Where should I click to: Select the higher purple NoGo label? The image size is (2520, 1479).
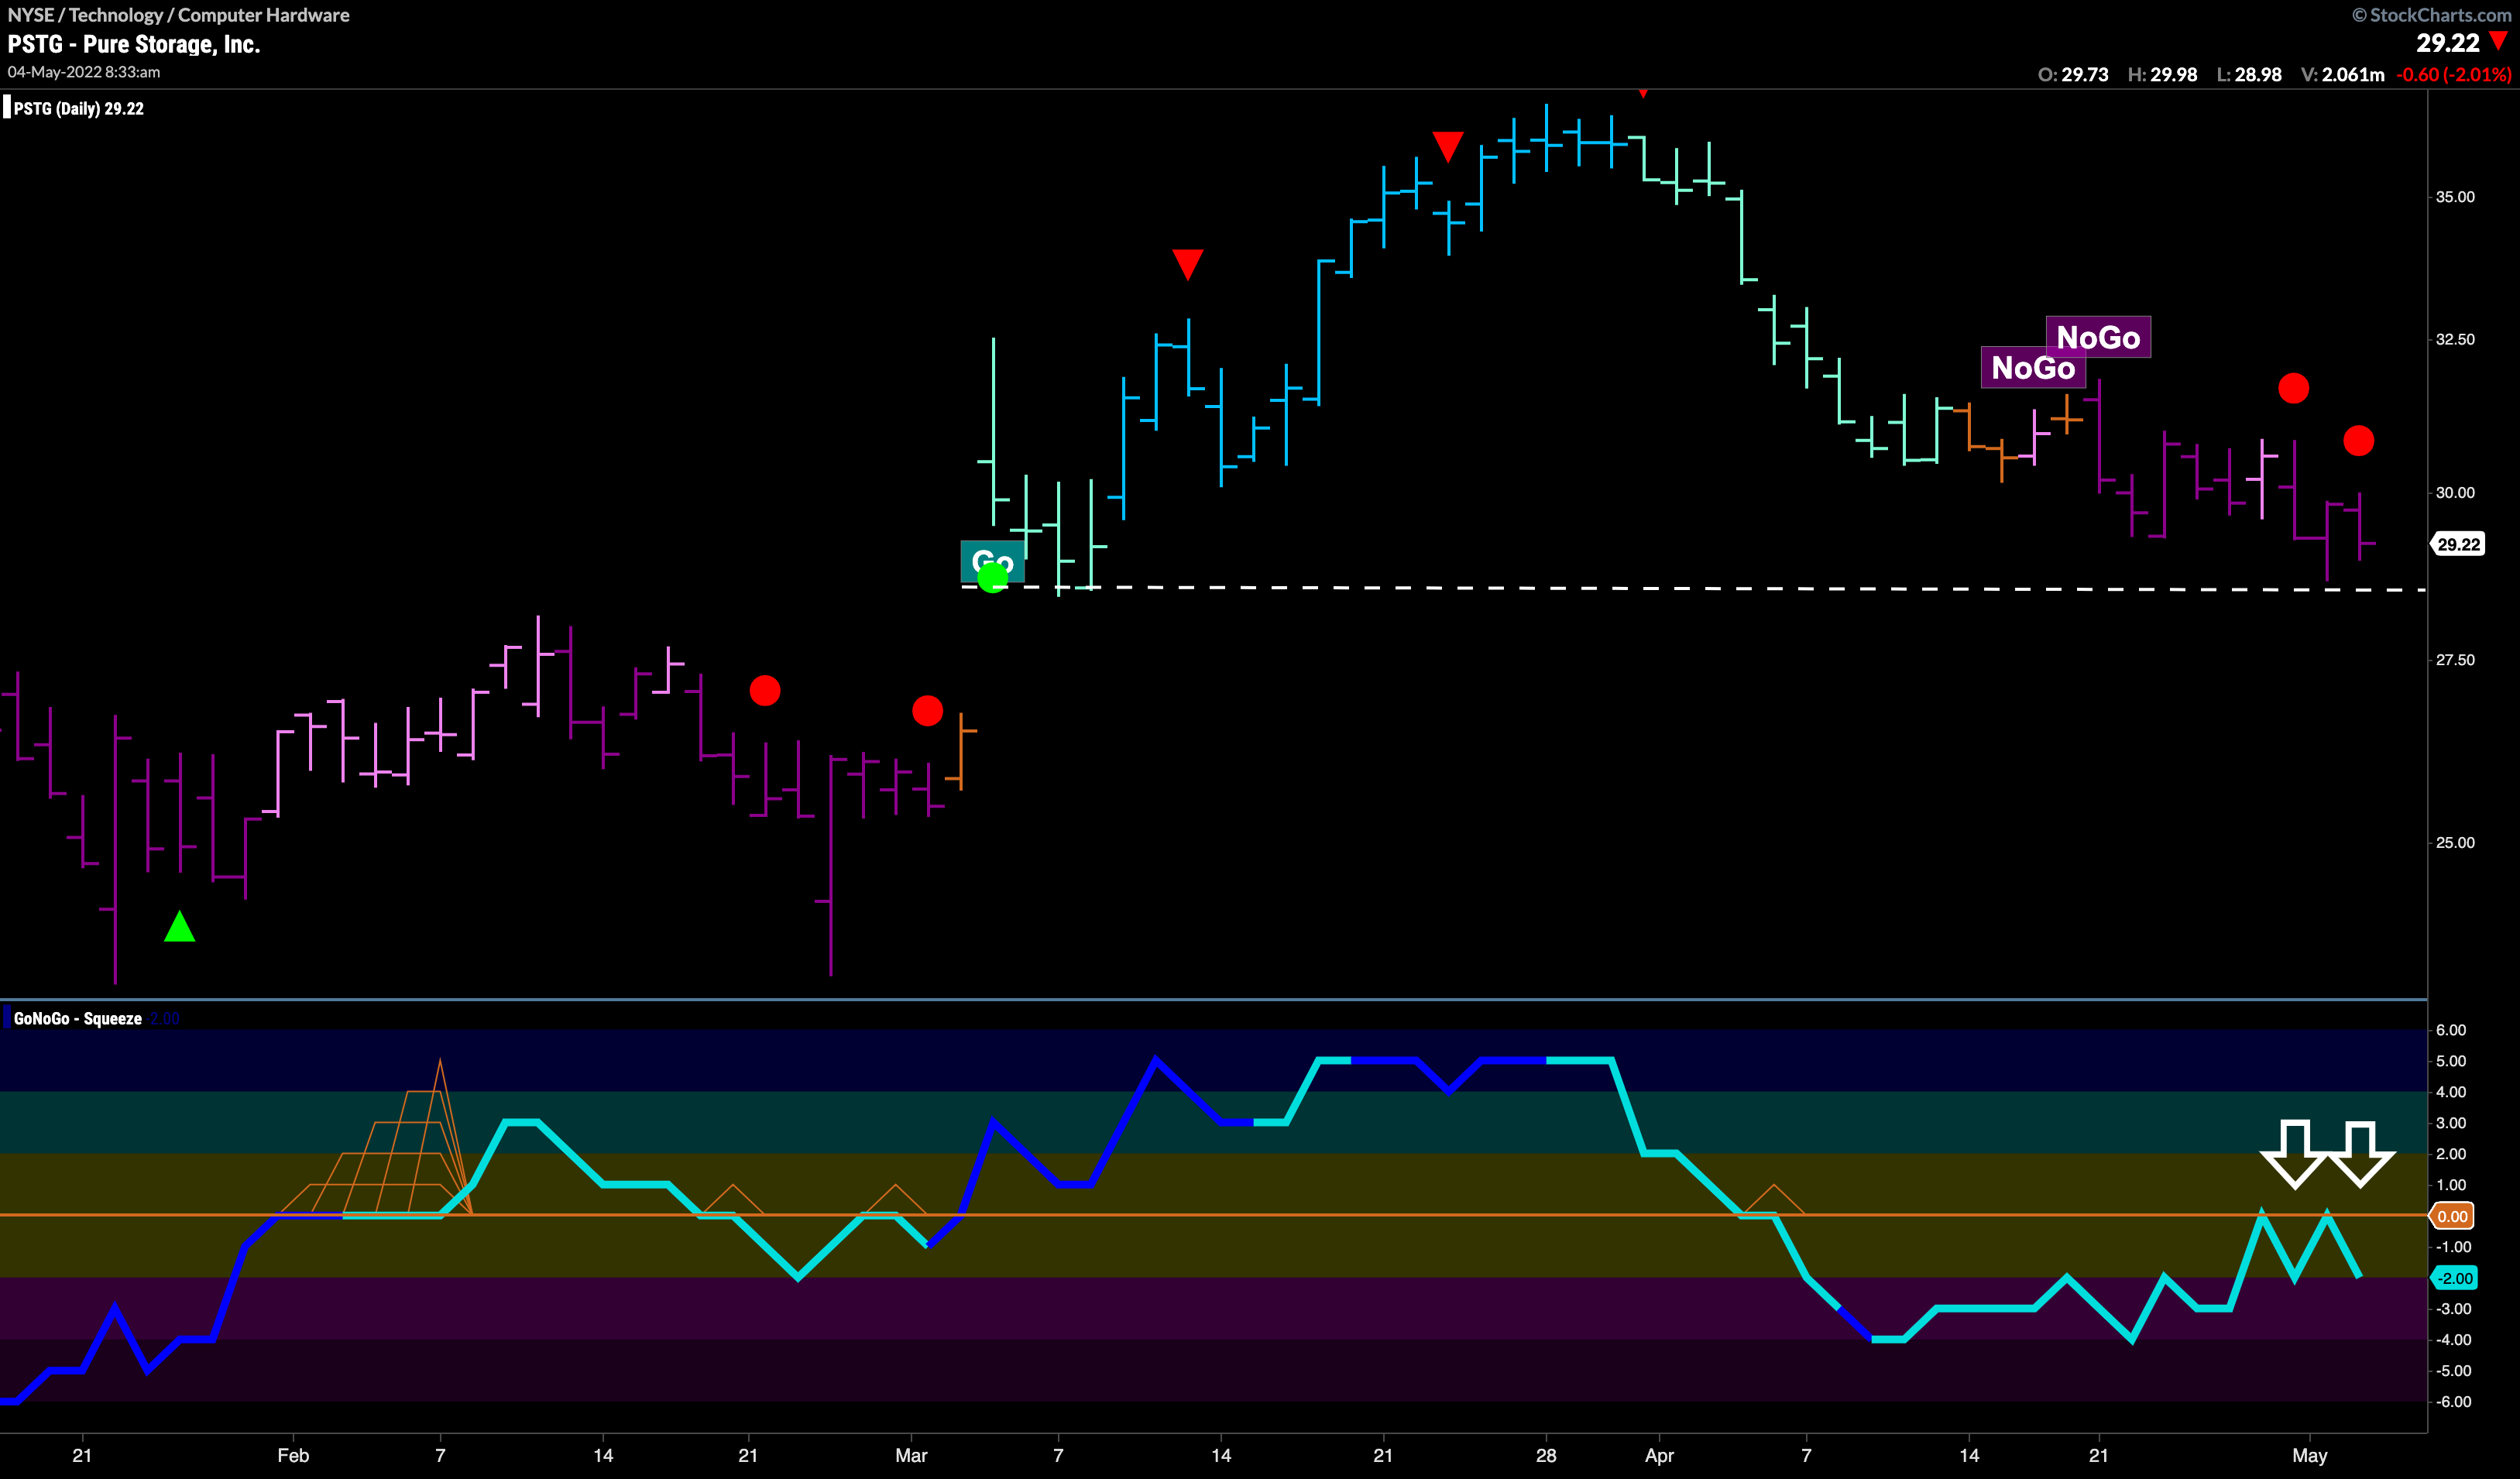[2098, 337]
